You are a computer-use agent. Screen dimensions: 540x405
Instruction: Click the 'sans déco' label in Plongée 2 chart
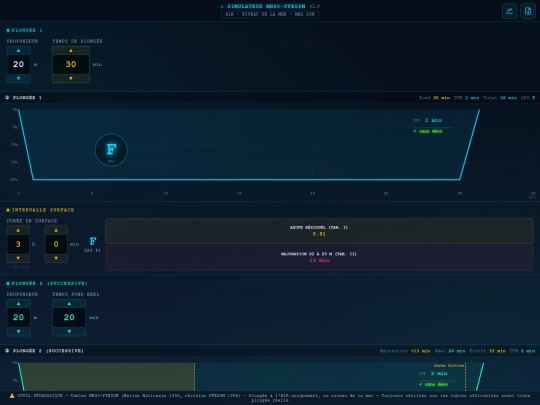(434, 384)
